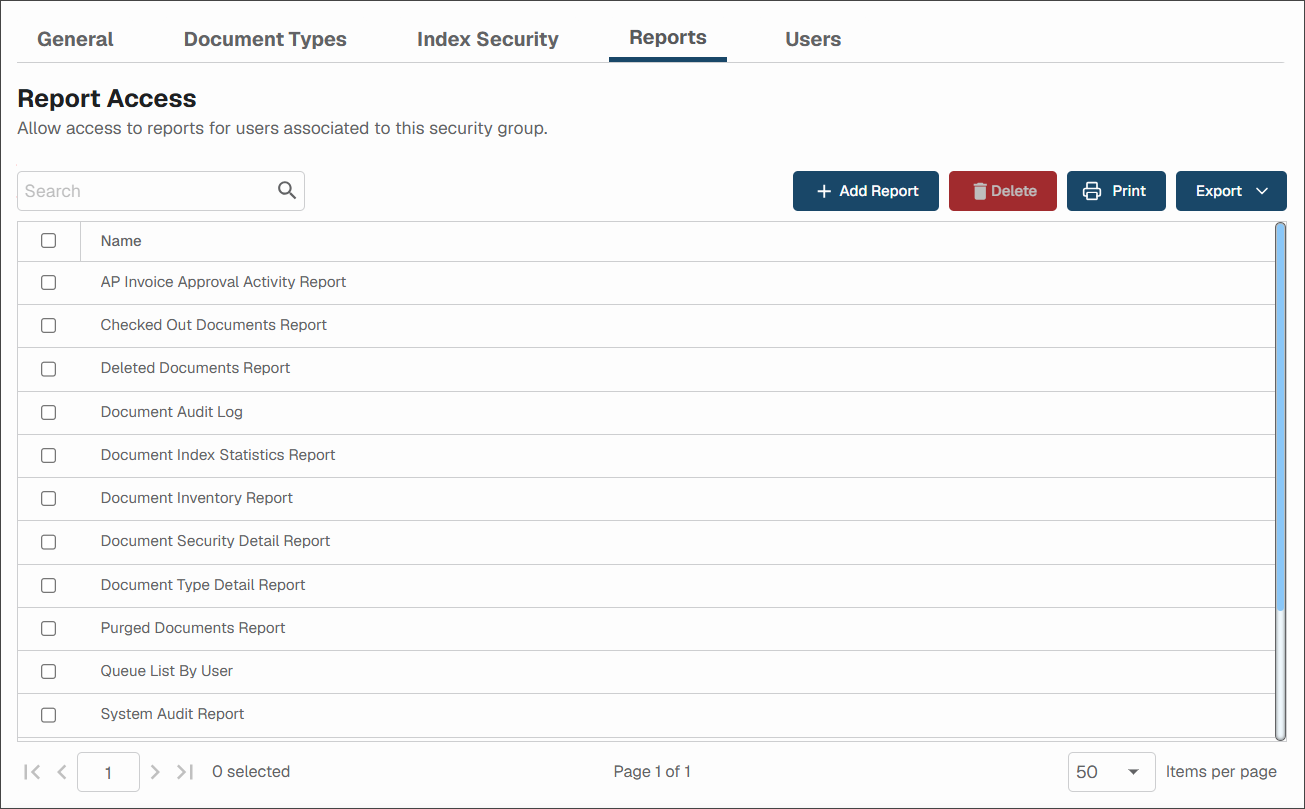Click the Print button
The height and width of the screenshot is (809, 1305).
coord(1116,191)
